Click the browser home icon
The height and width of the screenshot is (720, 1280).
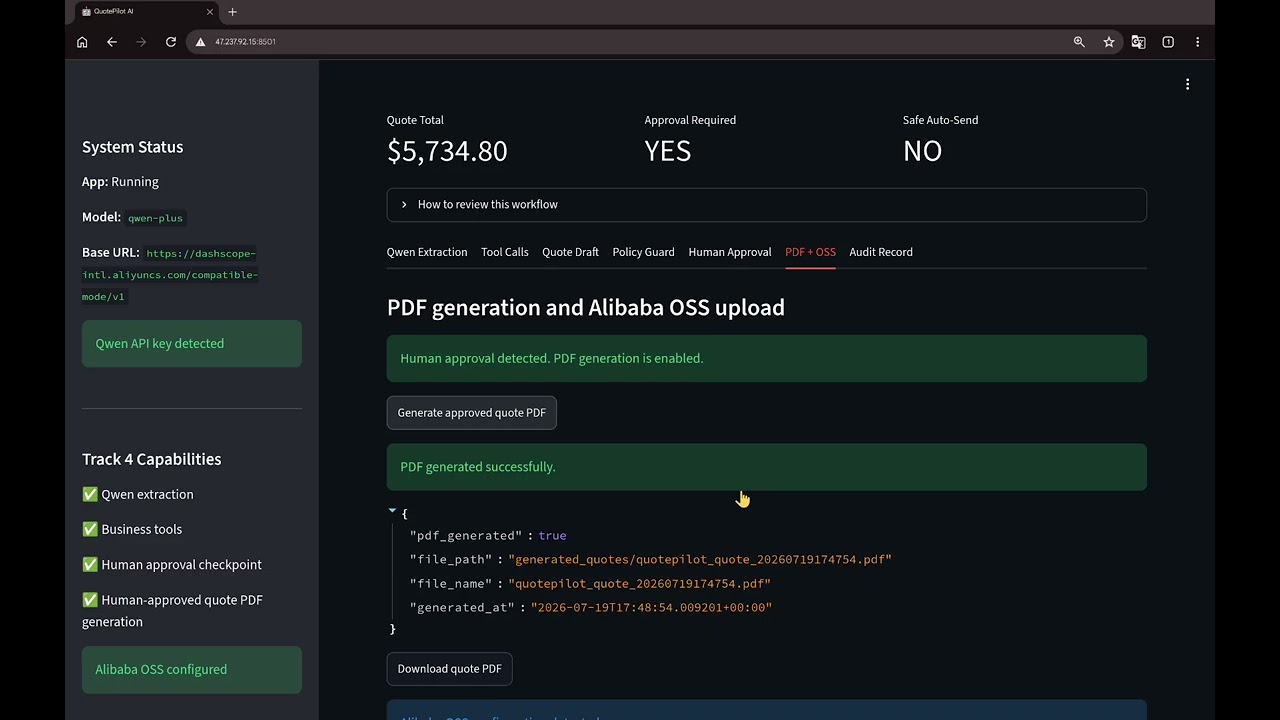(x=82, y=42)
